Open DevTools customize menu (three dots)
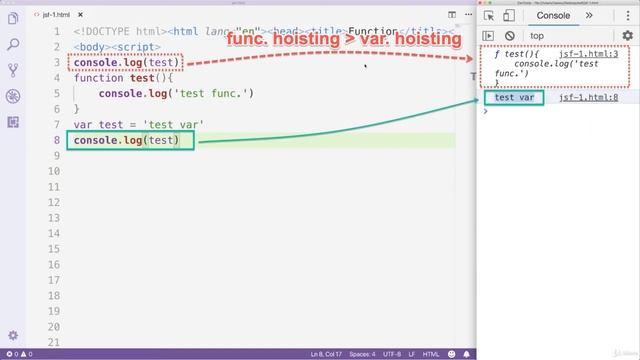 coord(628,16)
